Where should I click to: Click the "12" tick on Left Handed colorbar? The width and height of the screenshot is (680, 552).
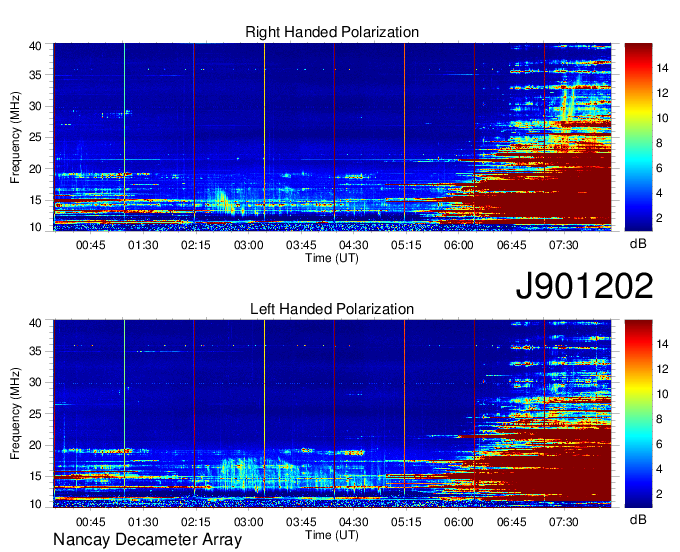coord(662,369)
